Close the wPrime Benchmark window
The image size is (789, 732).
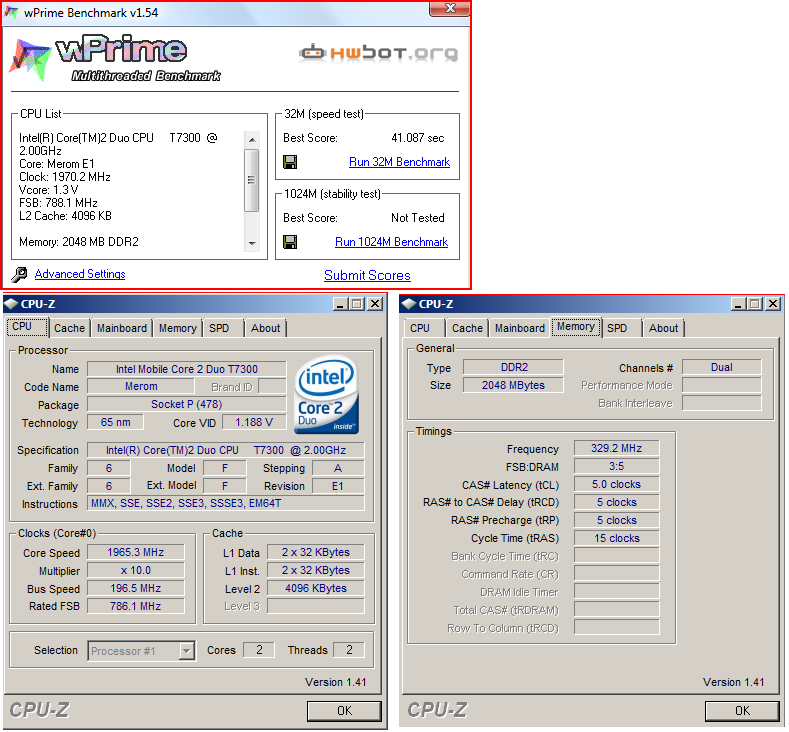pos(449,9)
